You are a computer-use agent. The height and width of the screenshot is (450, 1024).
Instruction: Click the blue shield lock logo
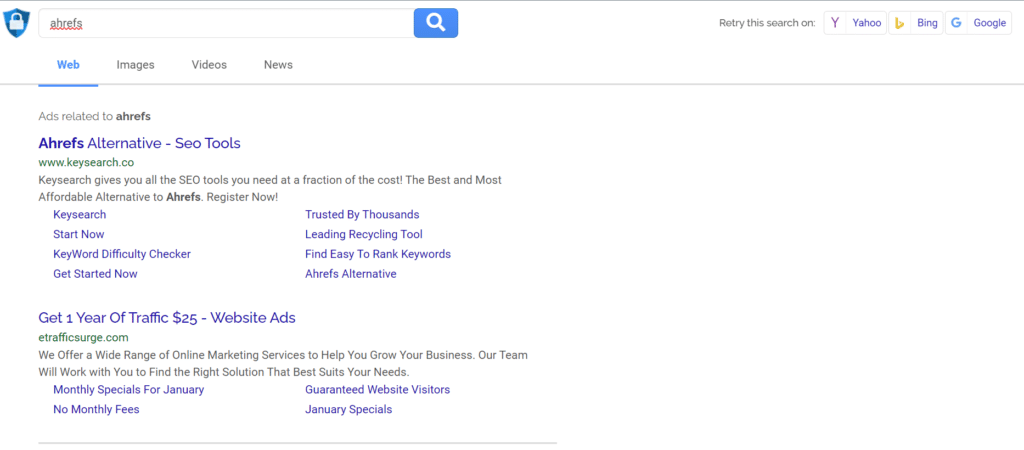pyautogui.click(x=17, y=23)
